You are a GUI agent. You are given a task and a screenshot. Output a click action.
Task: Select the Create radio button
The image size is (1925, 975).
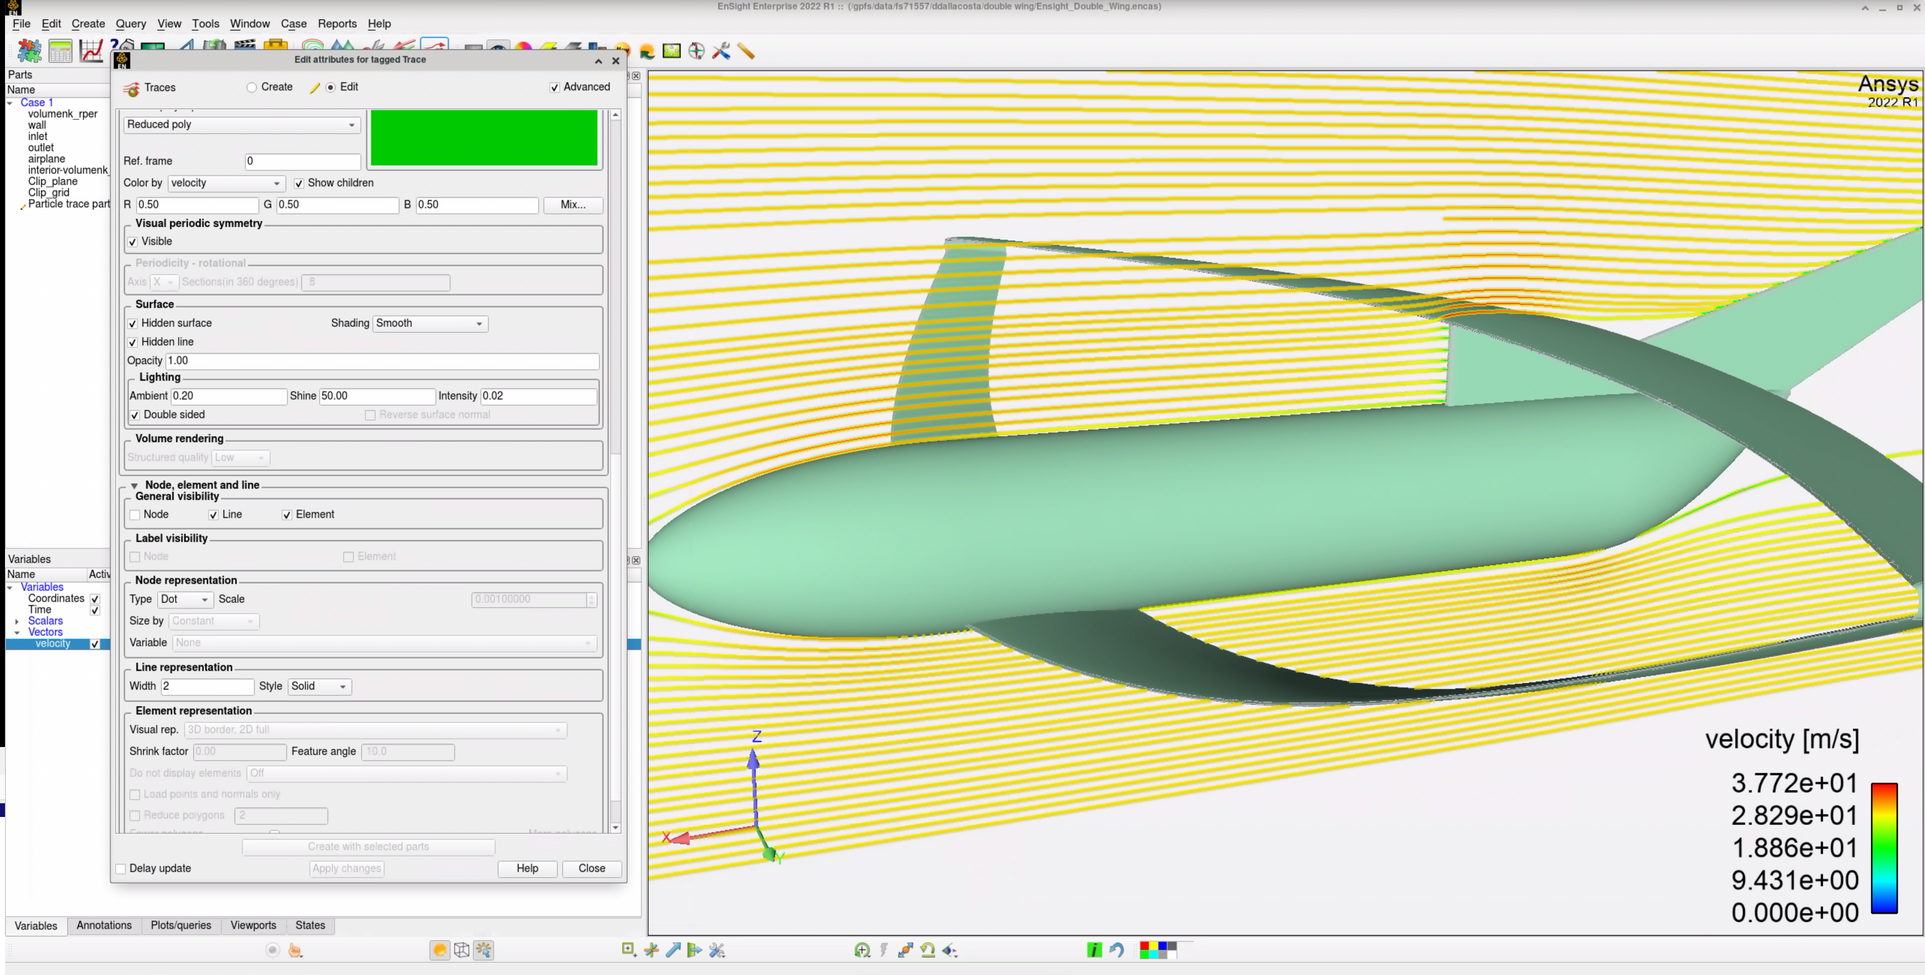point(252,88)
